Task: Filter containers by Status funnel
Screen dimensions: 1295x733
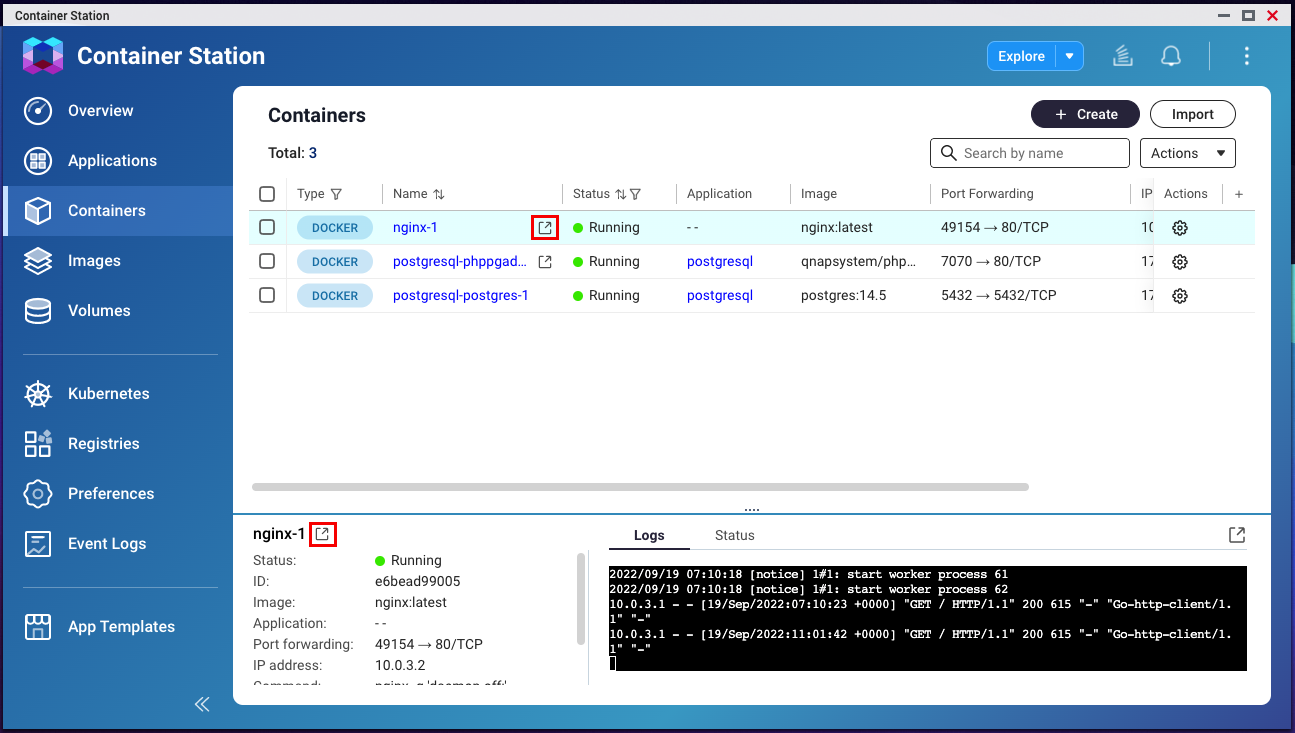Action: [635, 194]
